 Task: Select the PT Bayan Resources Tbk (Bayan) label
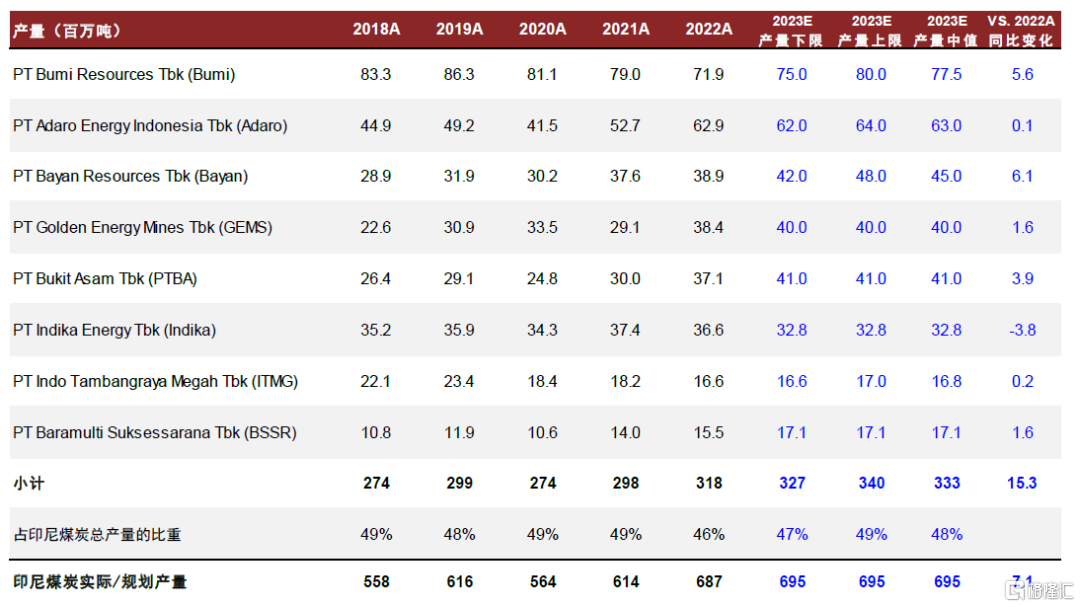point(130,176)
